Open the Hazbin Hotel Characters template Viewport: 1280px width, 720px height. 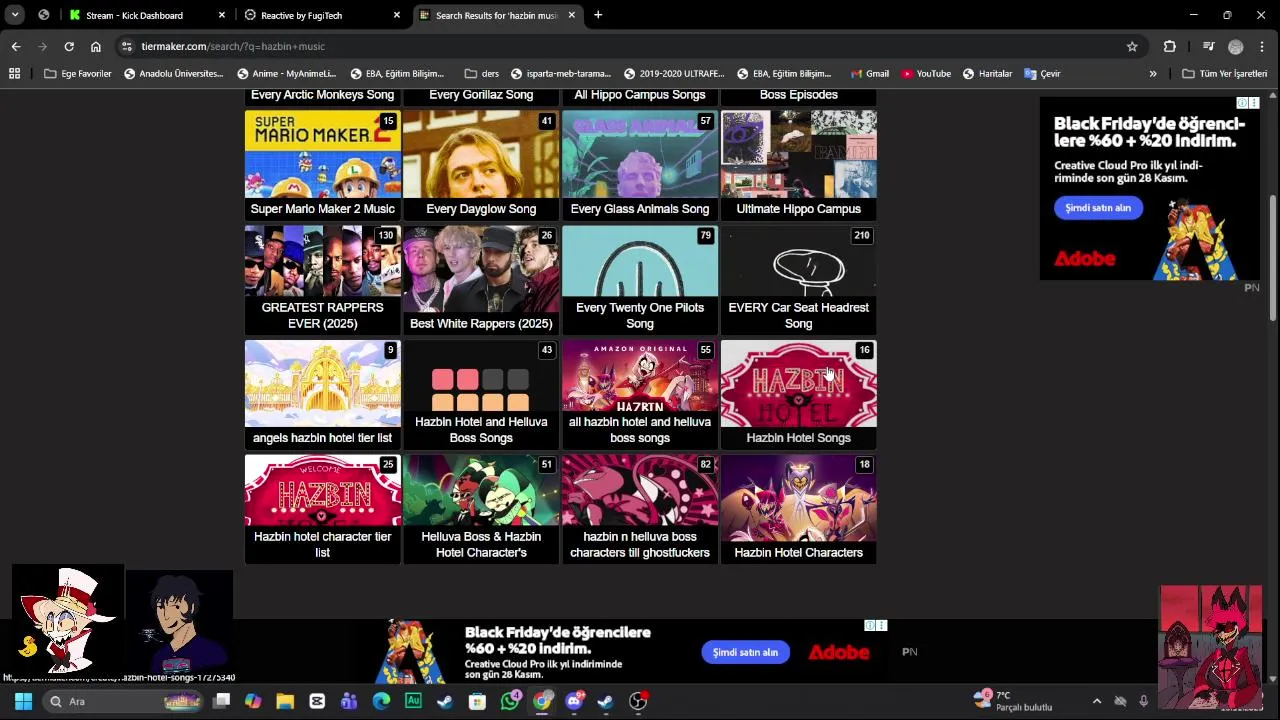point(798,509)
